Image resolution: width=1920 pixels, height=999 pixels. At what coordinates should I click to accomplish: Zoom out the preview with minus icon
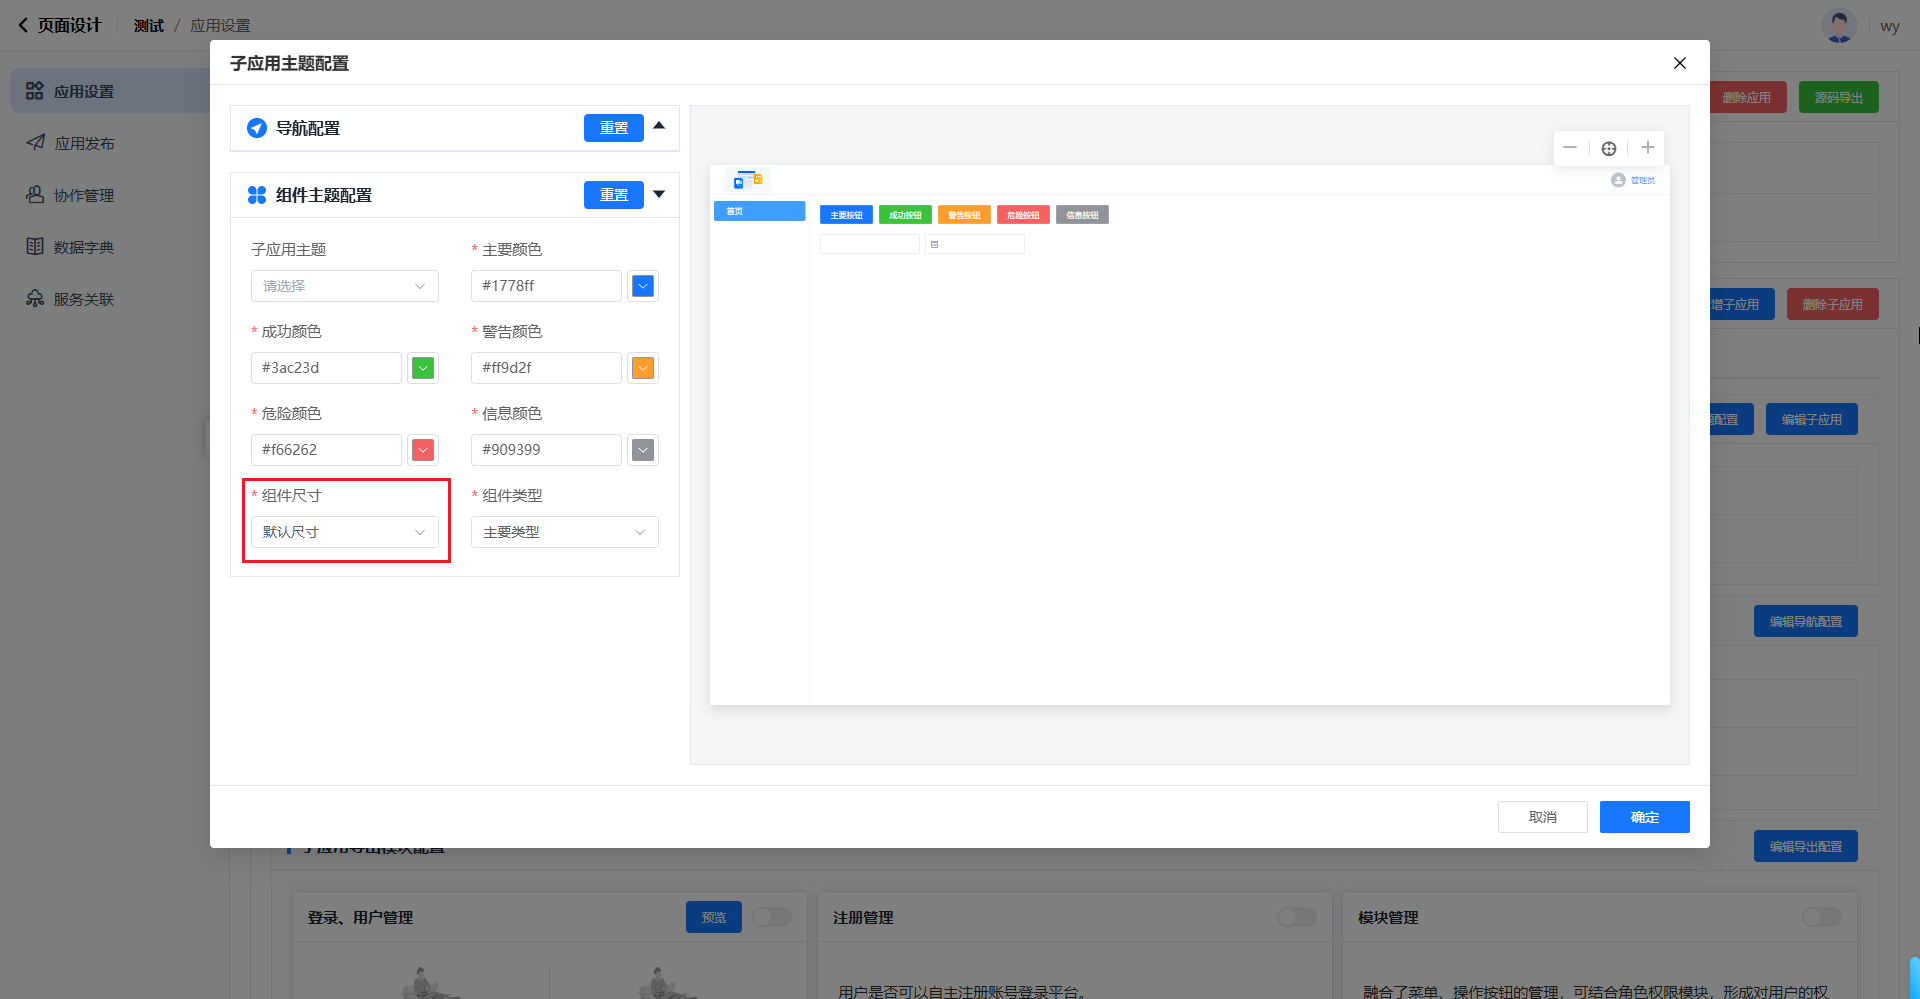[1570, 148]
